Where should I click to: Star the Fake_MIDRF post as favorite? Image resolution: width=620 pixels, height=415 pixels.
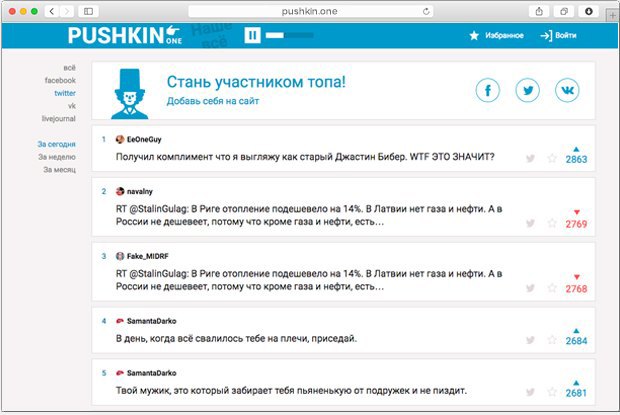(x=552, y=288)
